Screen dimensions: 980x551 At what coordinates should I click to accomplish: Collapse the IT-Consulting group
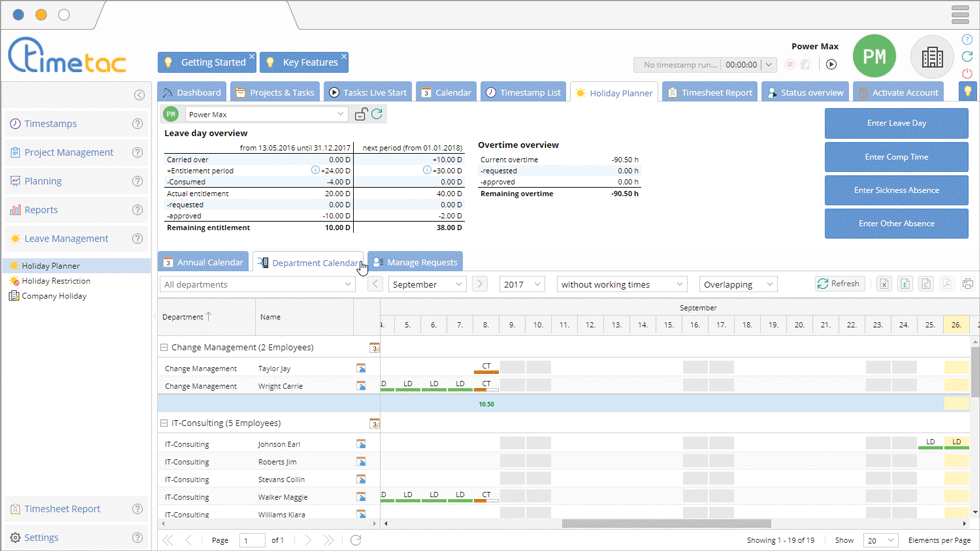[x=163, y=424]
